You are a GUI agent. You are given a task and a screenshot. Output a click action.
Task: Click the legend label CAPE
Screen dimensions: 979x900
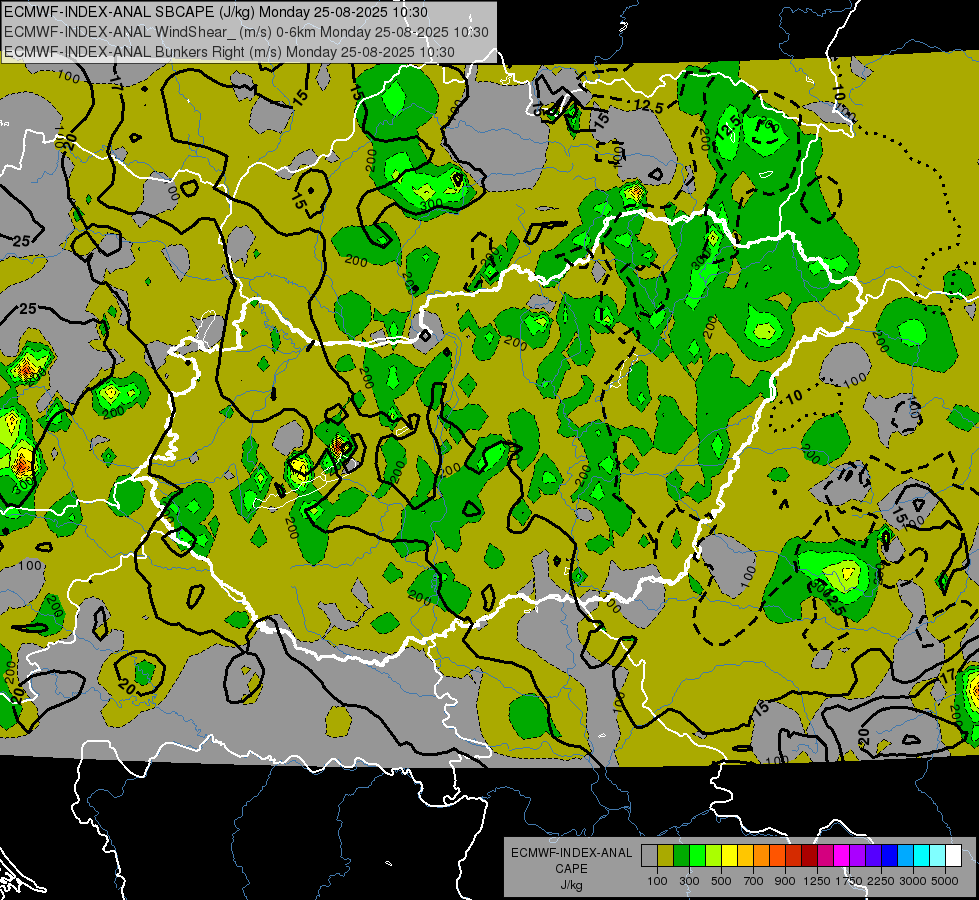tap(571, 869)
